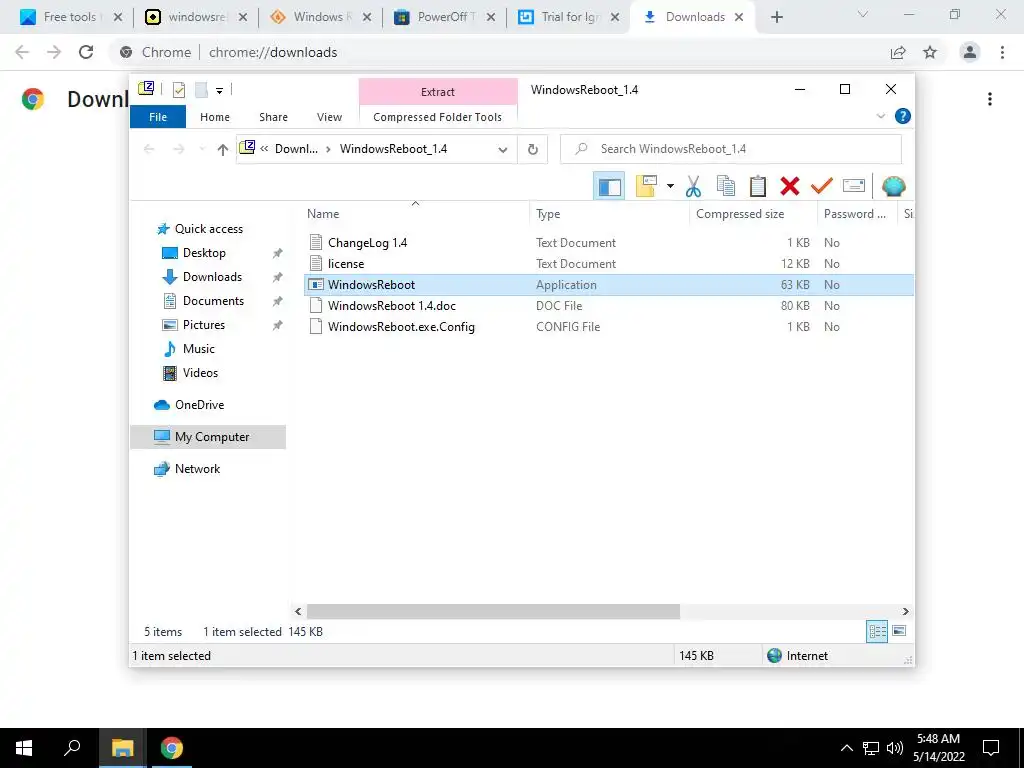
Task: Open the Customize Quick Access Toolbar dropdown
Action: click(219, 91)
